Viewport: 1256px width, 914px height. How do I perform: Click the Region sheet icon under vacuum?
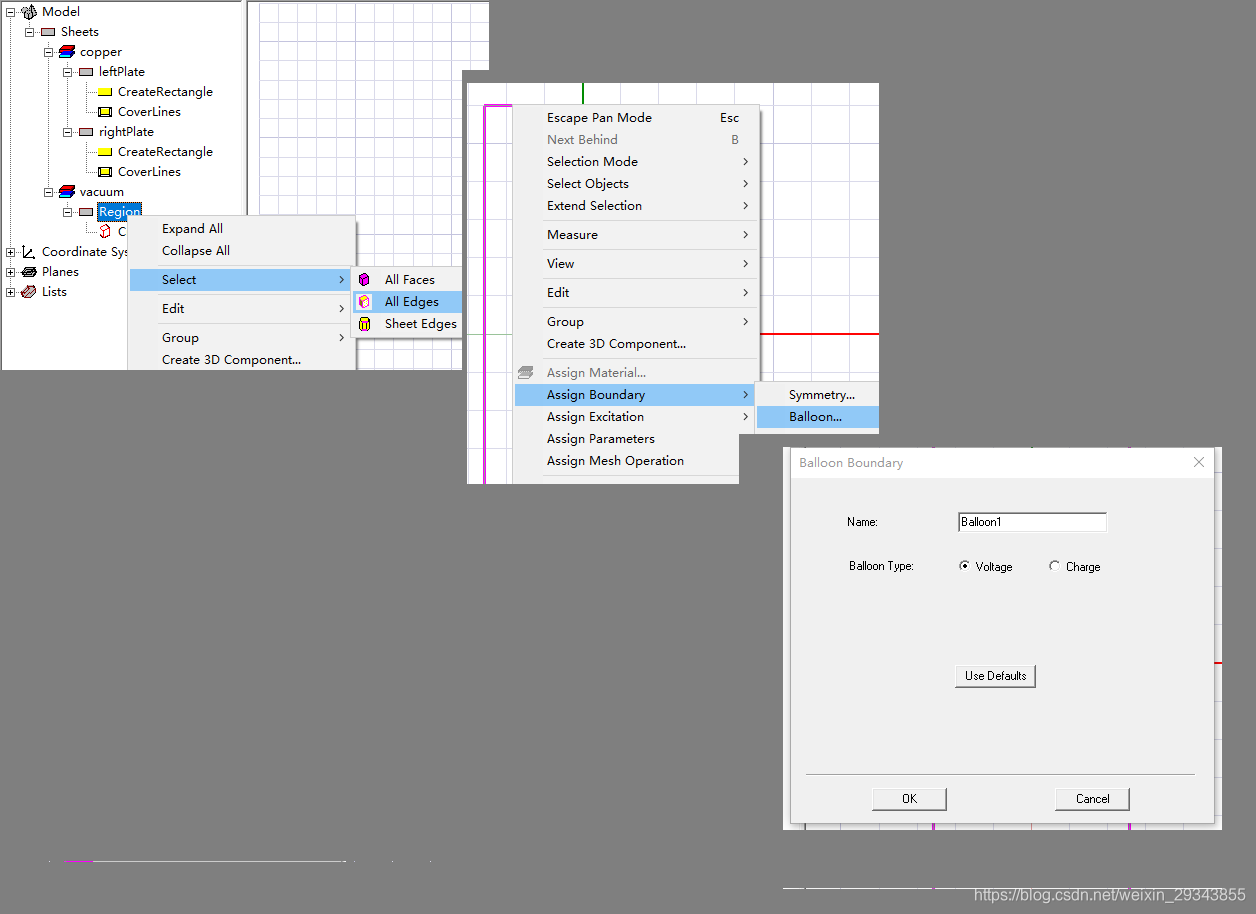point(86,212)
